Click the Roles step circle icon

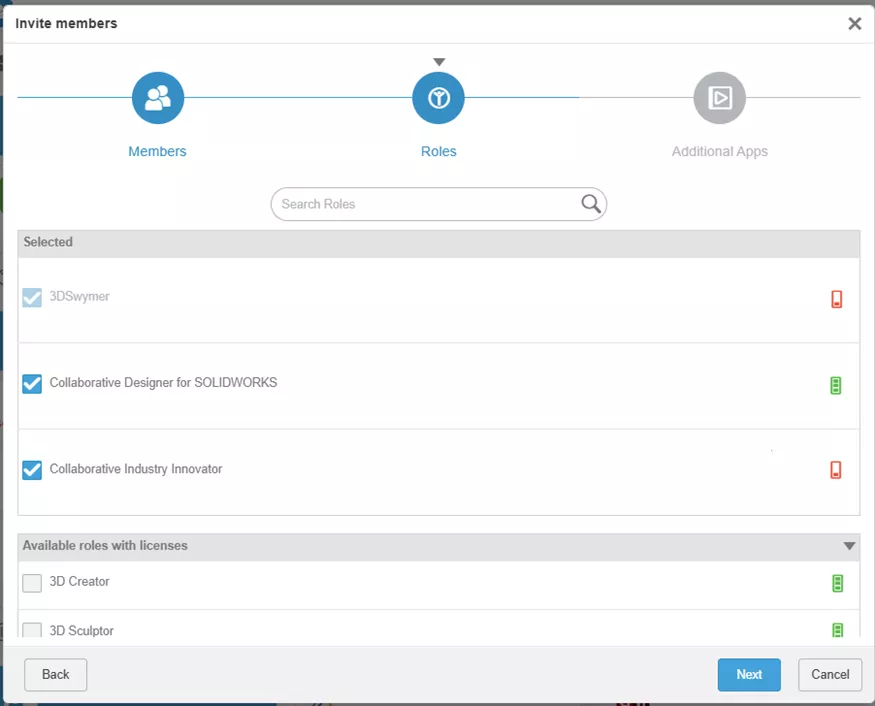[x=439, y=98]
